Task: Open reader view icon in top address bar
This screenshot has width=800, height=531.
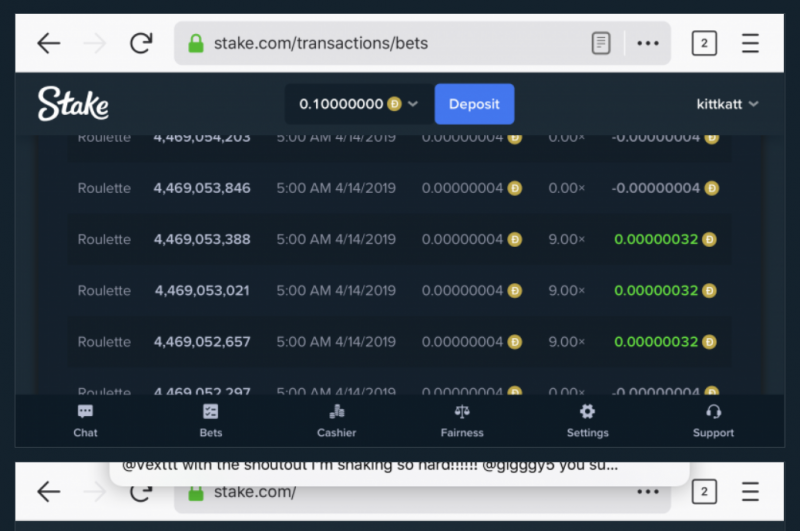Action: coord(601,43)
